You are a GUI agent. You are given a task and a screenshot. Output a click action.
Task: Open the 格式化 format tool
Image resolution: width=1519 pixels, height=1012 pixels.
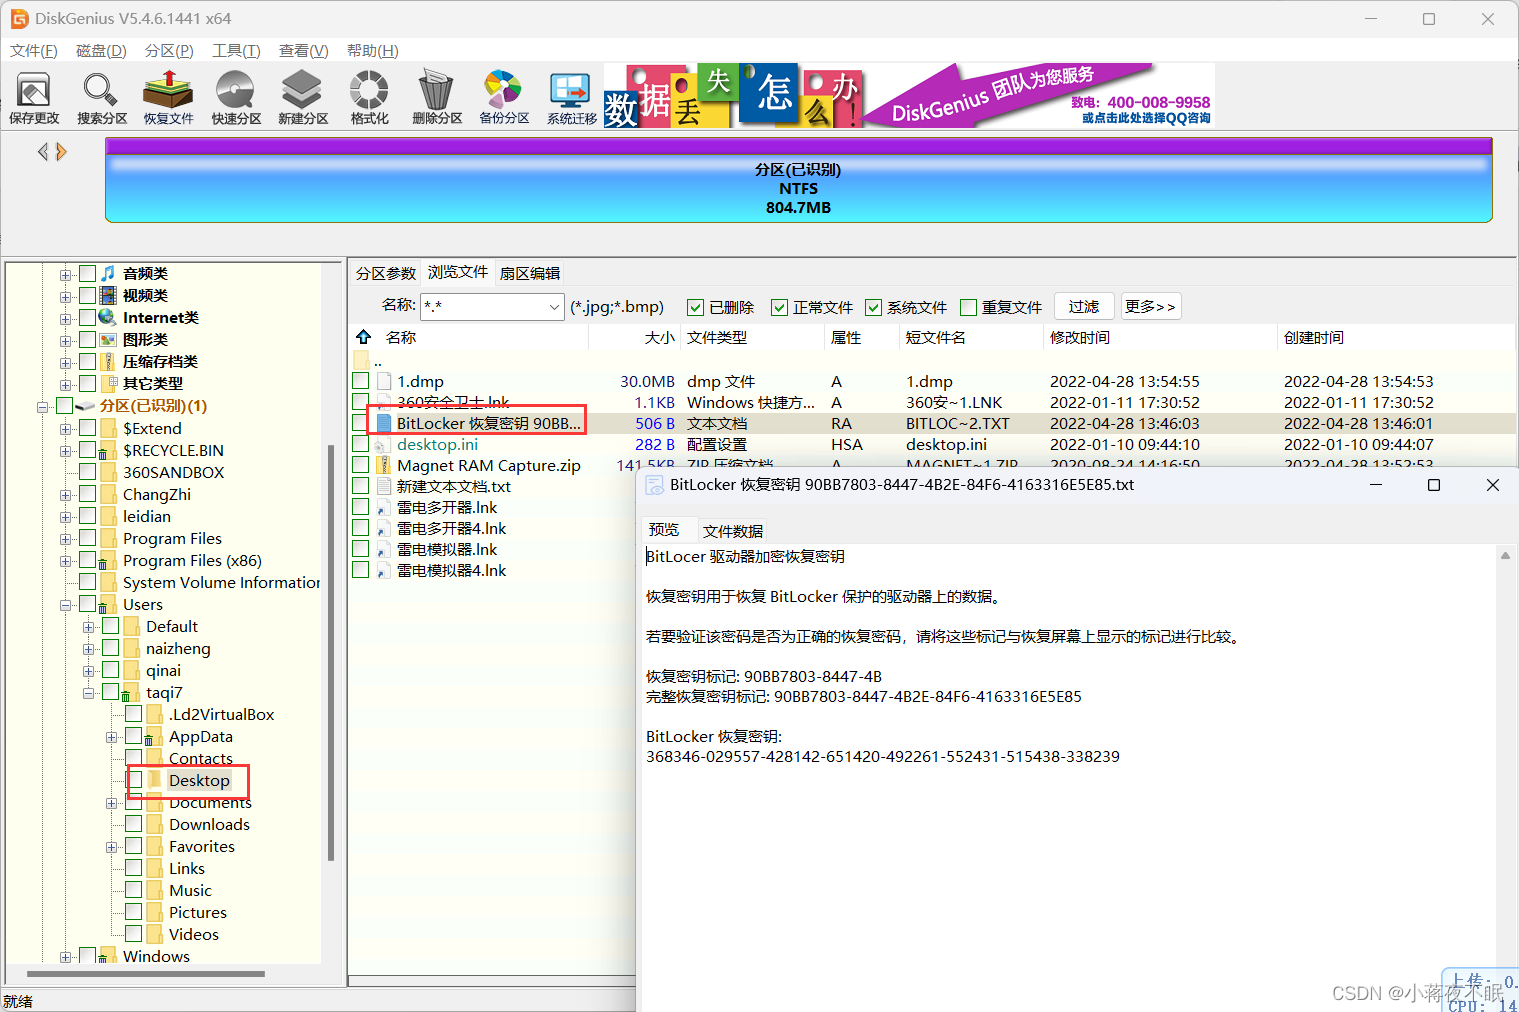tap(368, 97)
